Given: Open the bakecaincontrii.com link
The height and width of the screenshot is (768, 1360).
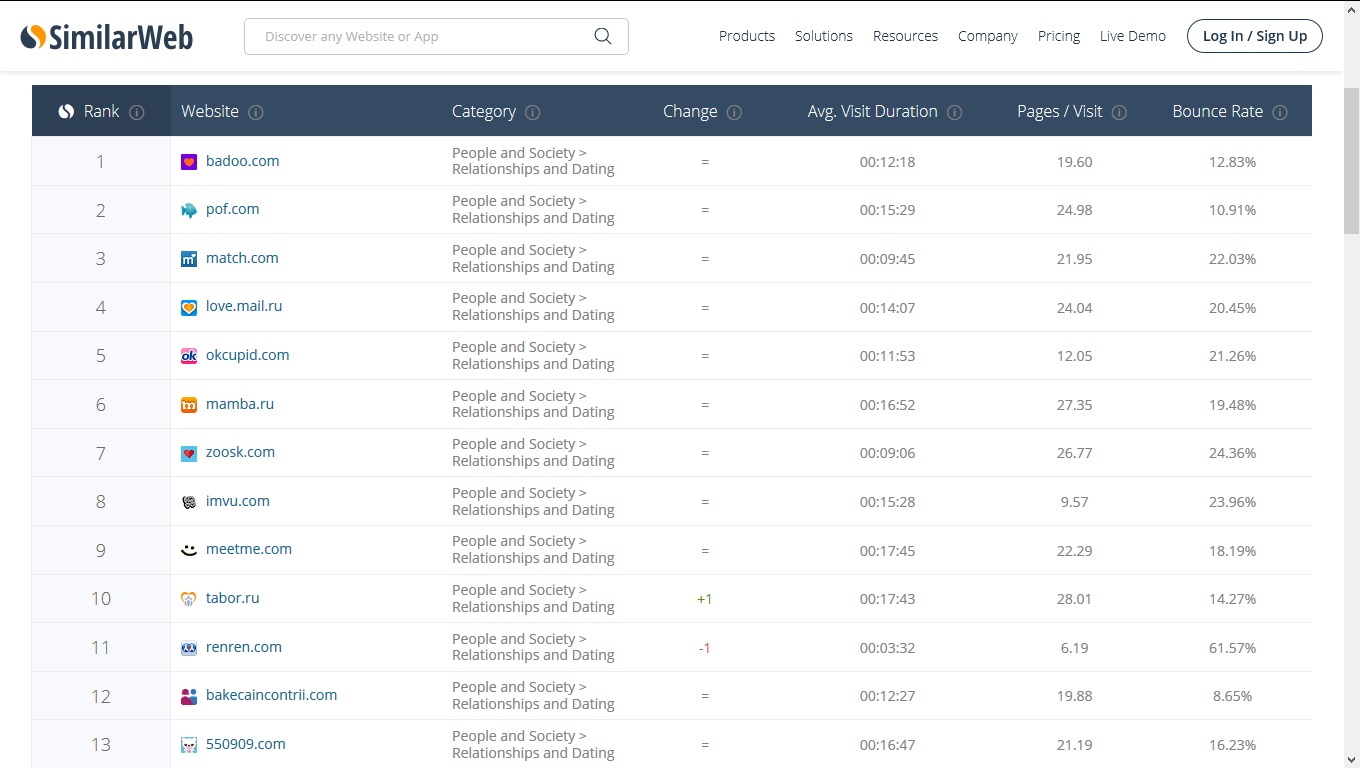Looking at the screenshot, I should [272, 695].
